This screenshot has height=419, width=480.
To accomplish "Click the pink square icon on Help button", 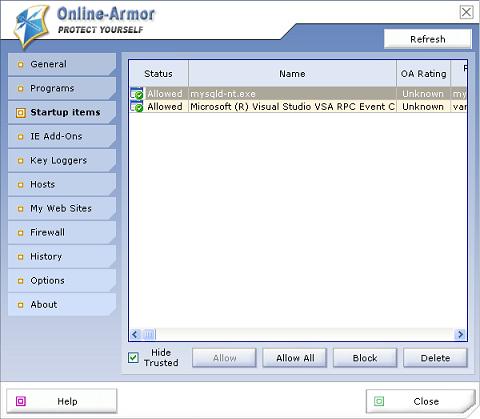I will [21, 401].
